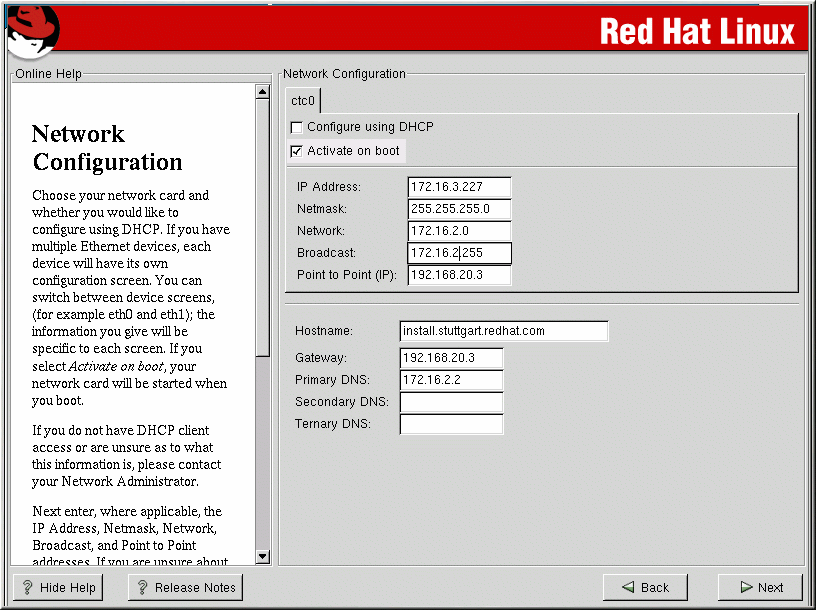Select the ctc0 device tab
This screenshot has width=816, height=610.
coord(302,101)
